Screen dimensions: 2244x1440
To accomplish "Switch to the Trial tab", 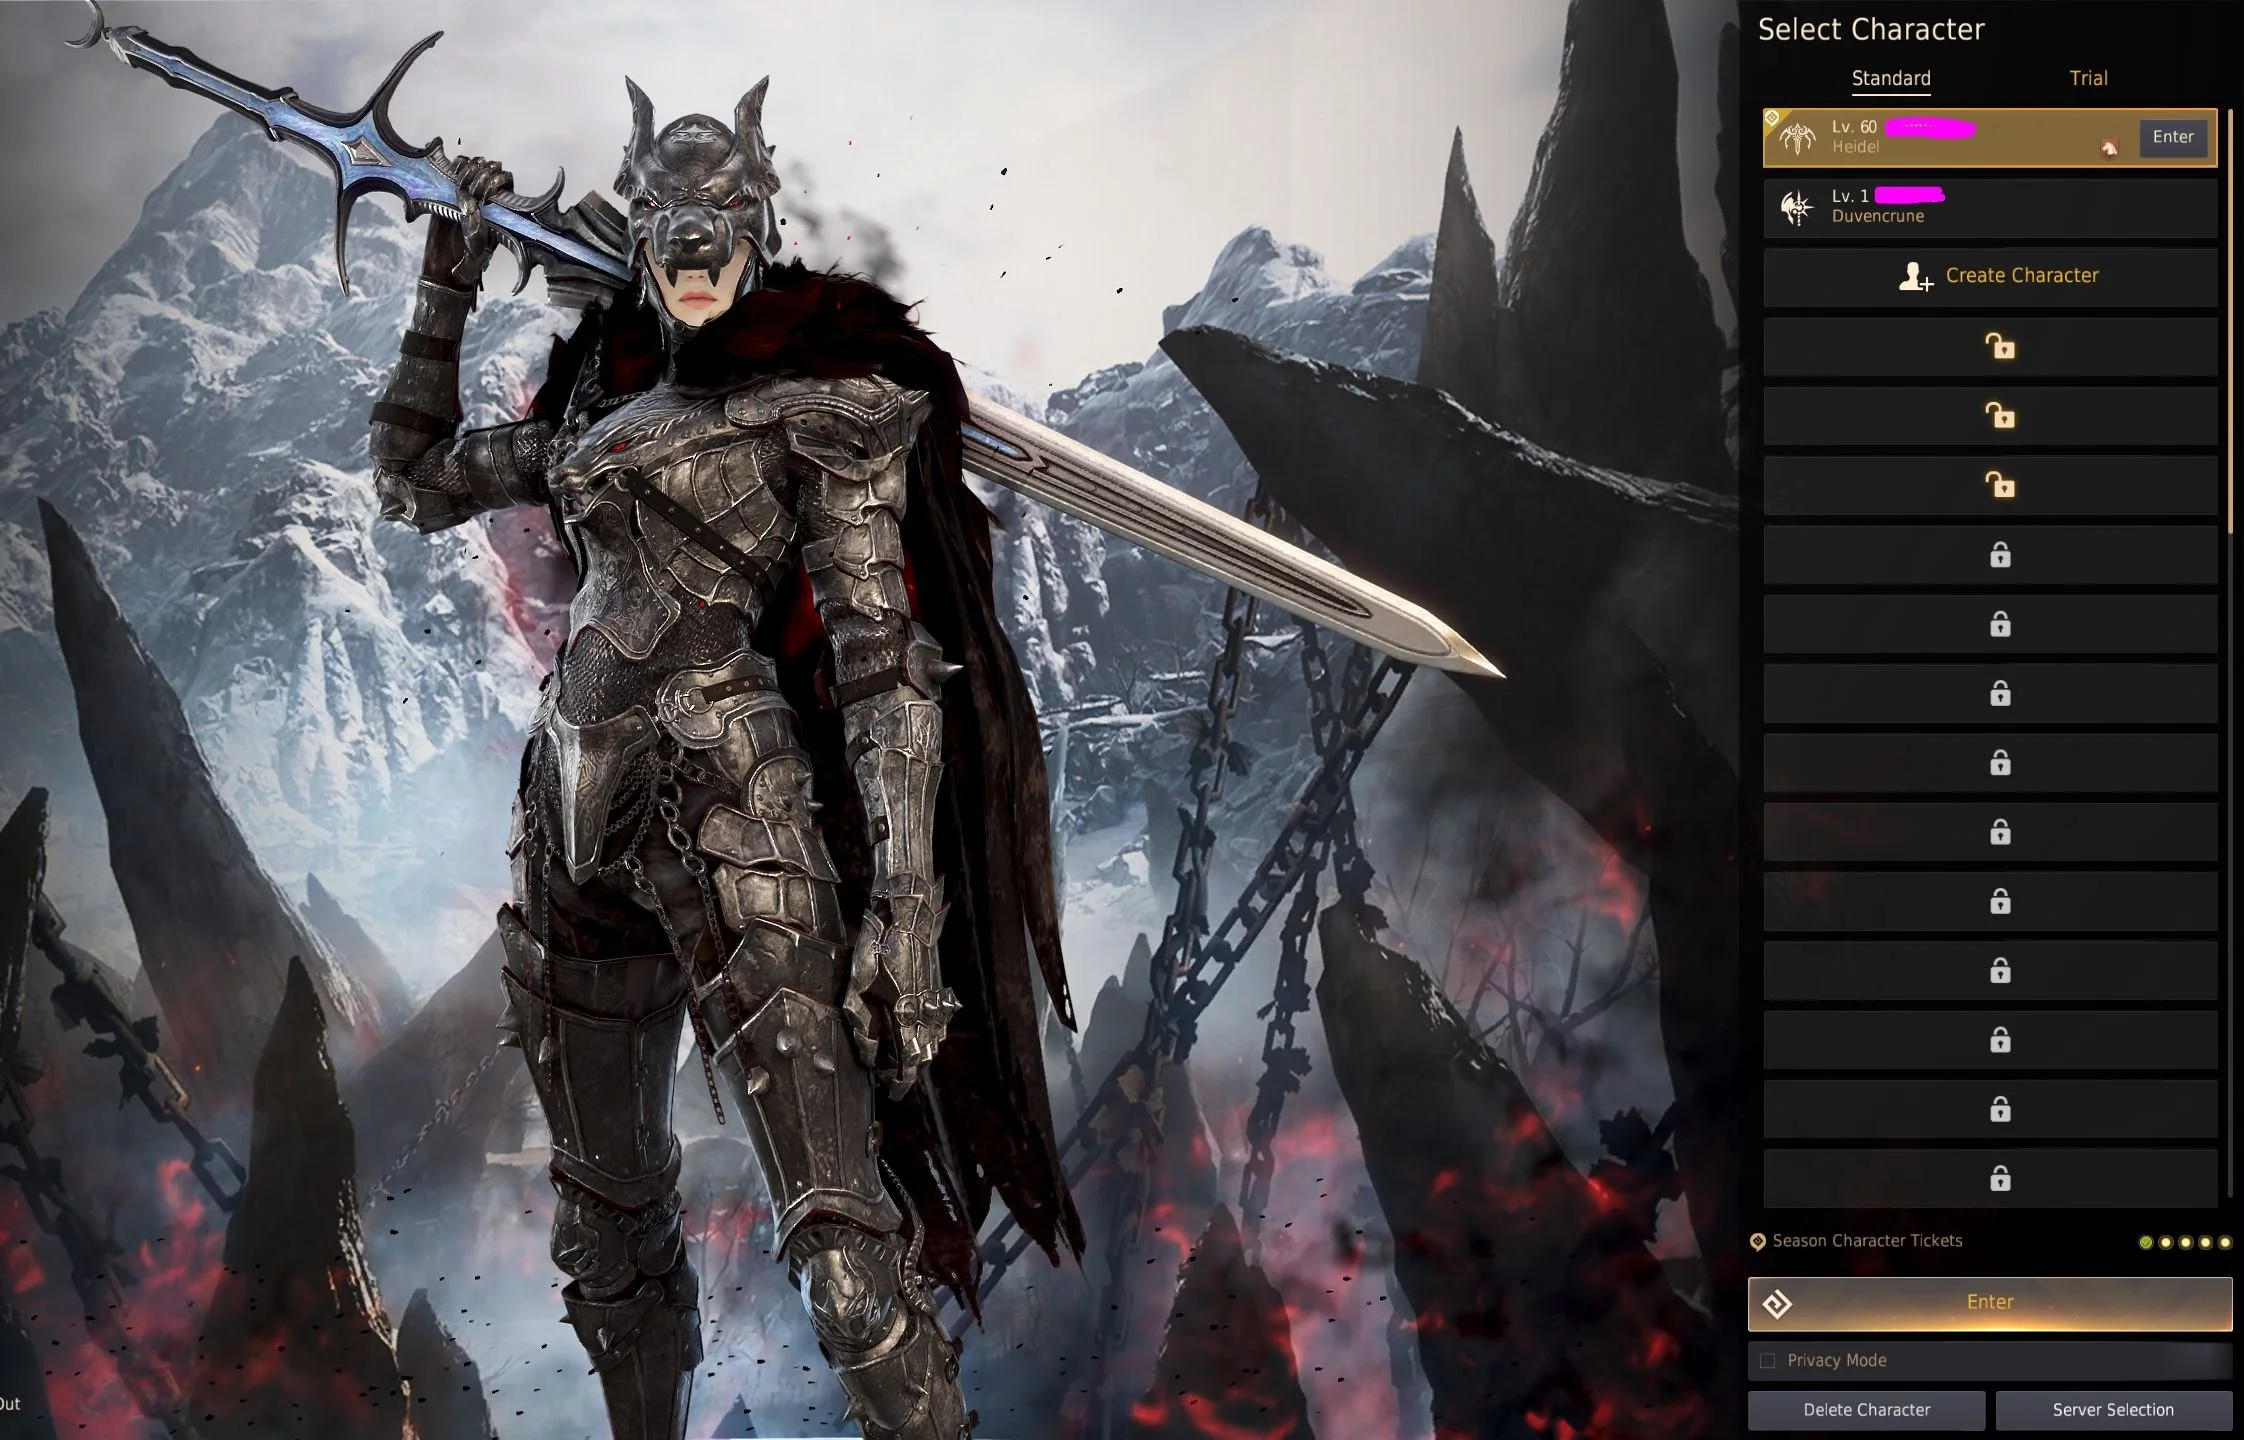I will [x=2088, y=78].
